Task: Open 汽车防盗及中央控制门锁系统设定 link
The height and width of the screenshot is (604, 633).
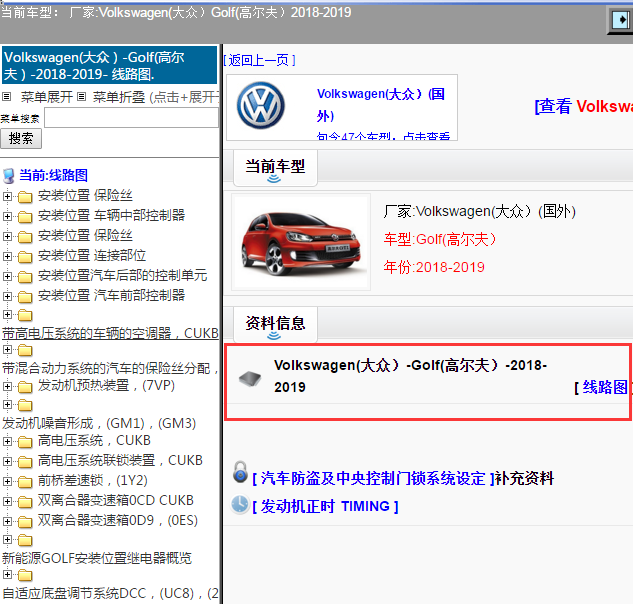Action: (373, 478)
